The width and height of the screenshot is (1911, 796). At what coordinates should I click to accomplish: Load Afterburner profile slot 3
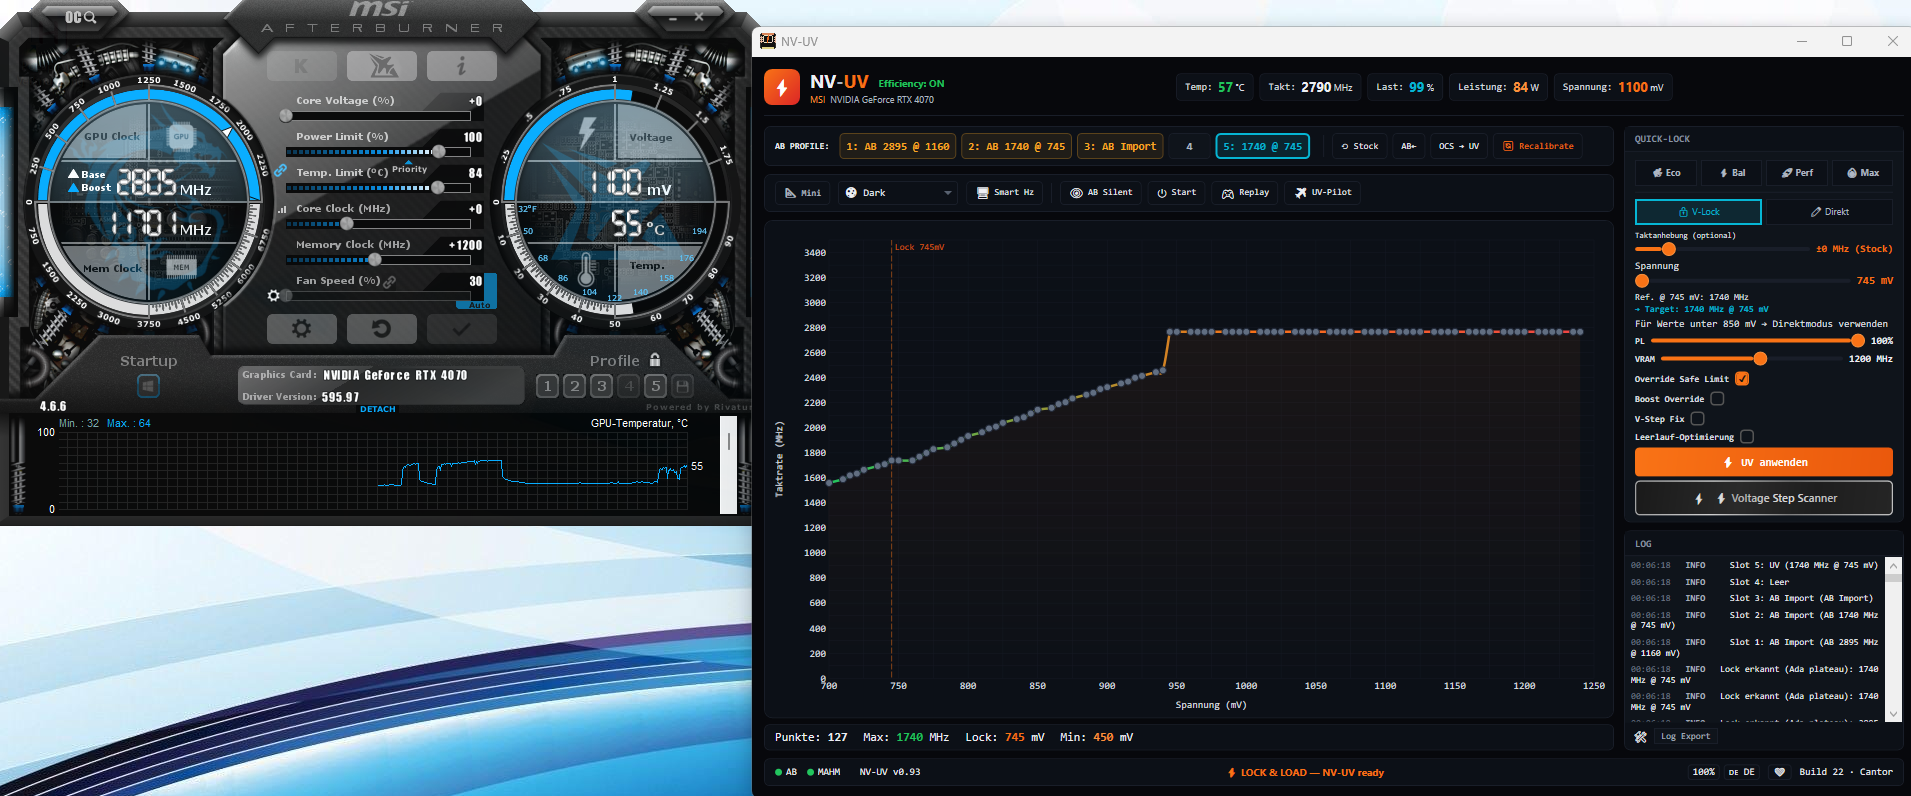point(601,386)
